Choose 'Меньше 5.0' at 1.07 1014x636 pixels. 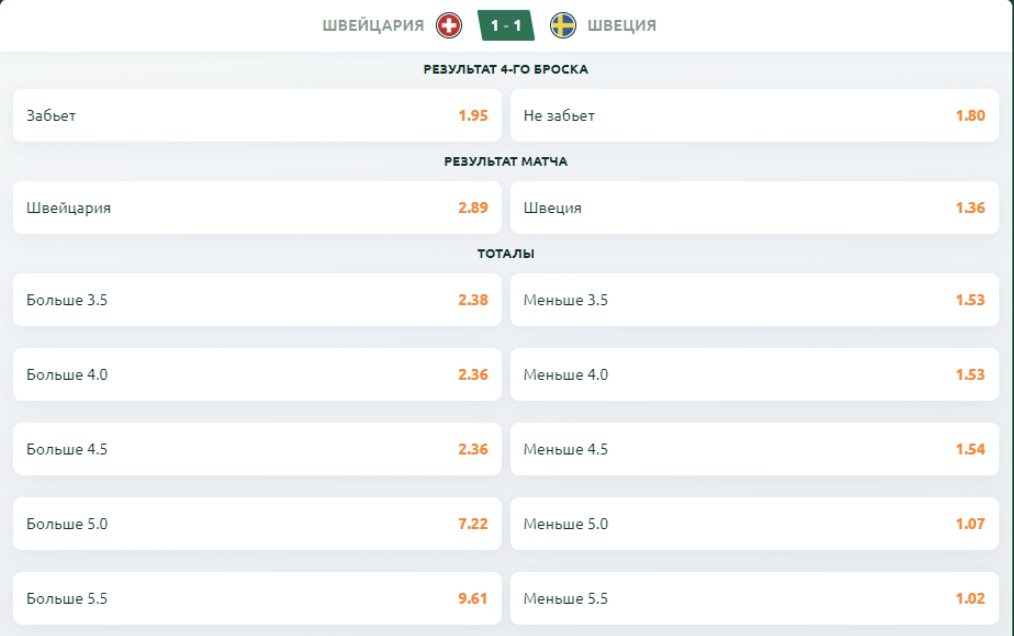754,524
